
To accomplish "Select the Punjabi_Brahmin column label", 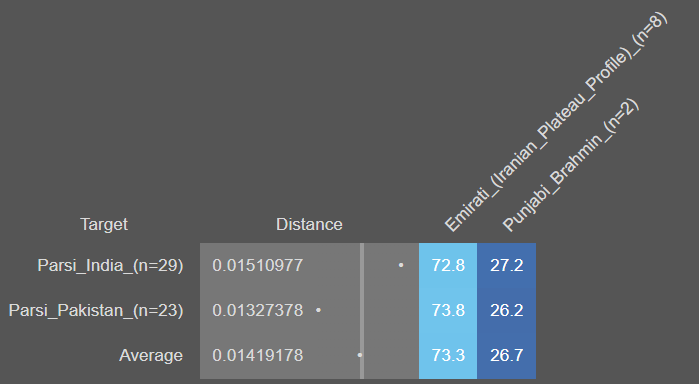I will 571,165.
